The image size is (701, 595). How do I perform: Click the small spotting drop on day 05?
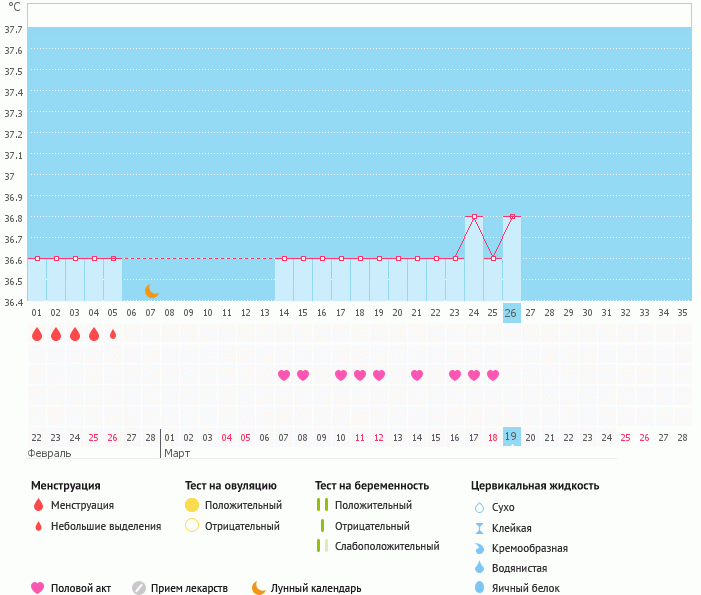(113, 334)
